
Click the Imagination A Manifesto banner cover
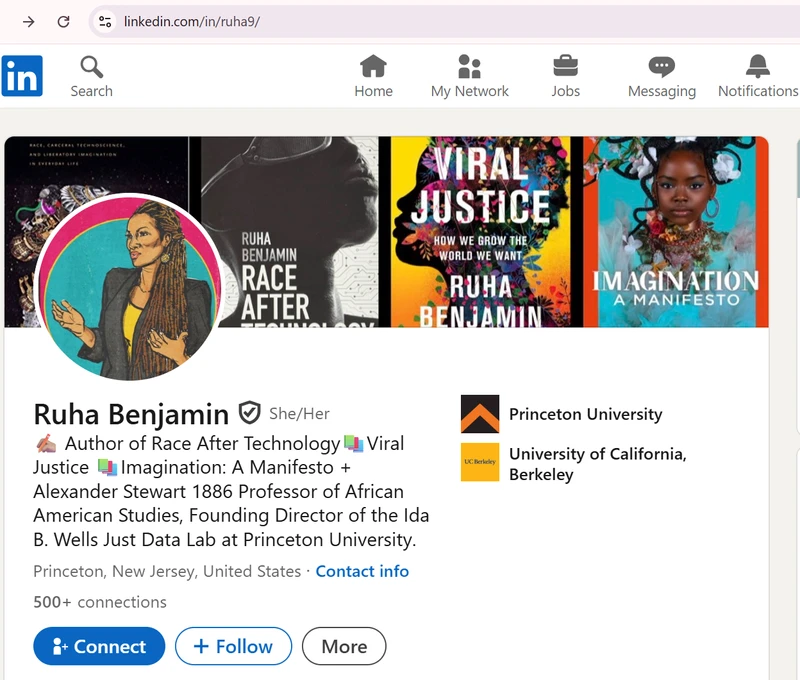pyautogui.click(x=676, y=232)
